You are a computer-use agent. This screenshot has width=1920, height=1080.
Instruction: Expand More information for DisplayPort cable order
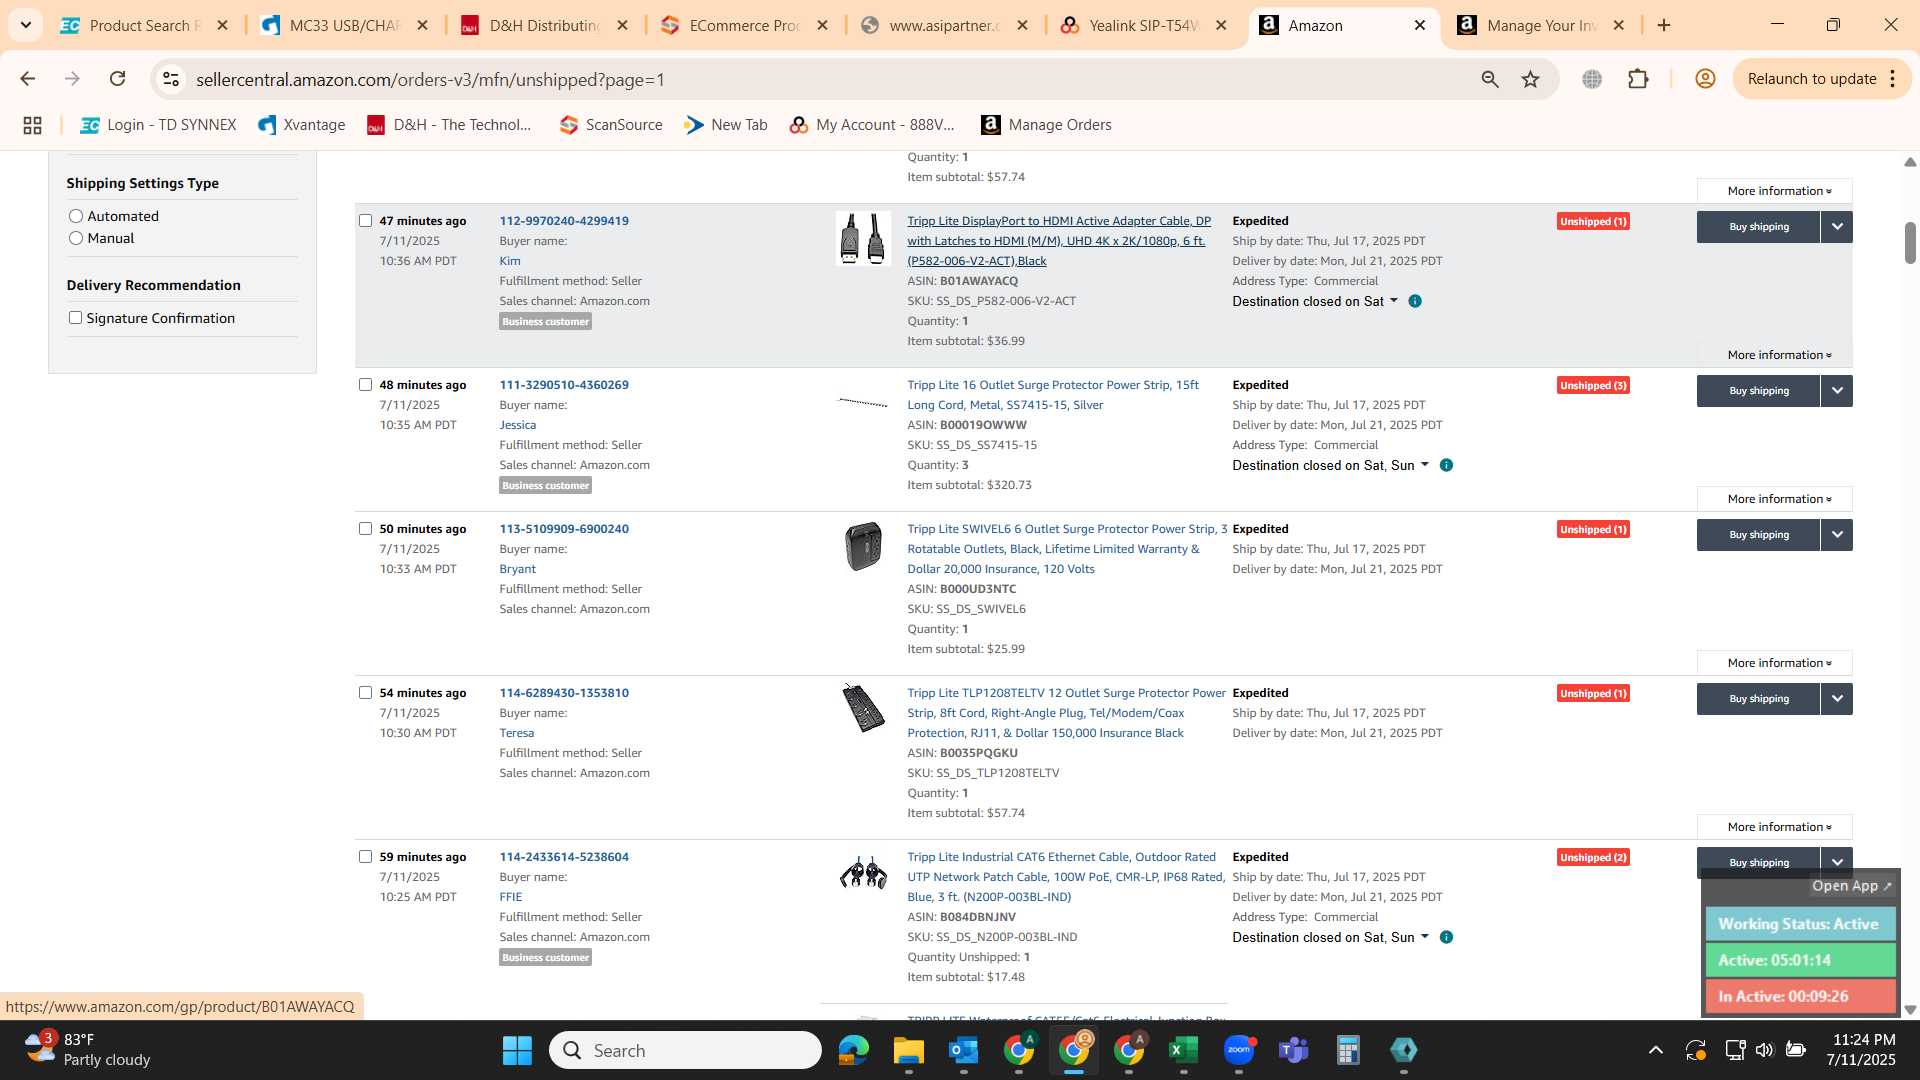pos(1775,355)
